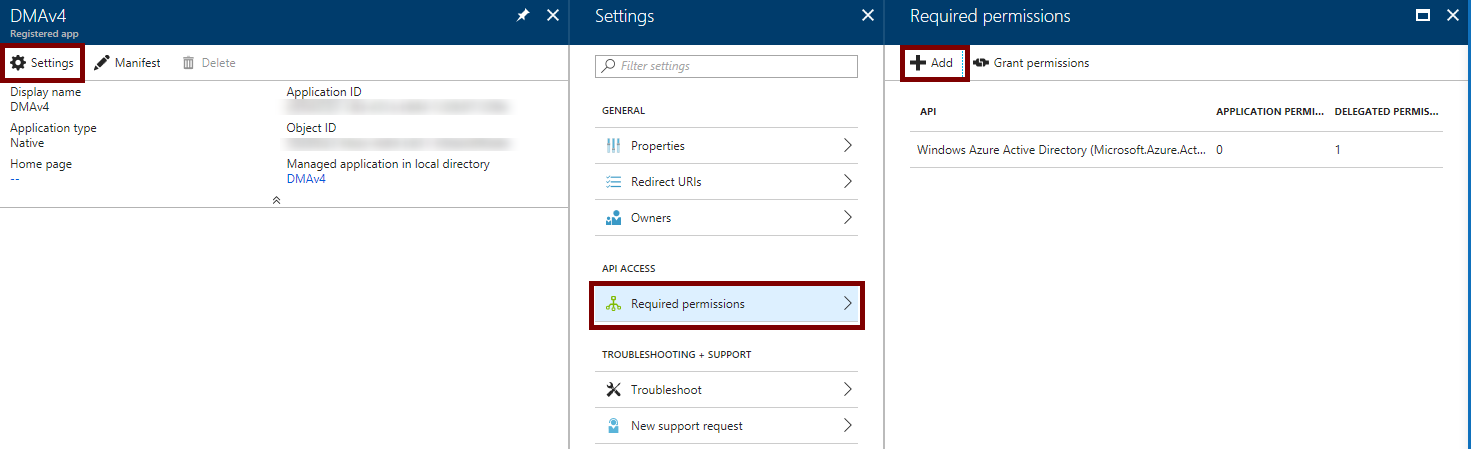Image resolution: width=1471 pixels, height=449 pixels.
Task: Expand the Properties row chevron
Action: (x=847, y=146)
